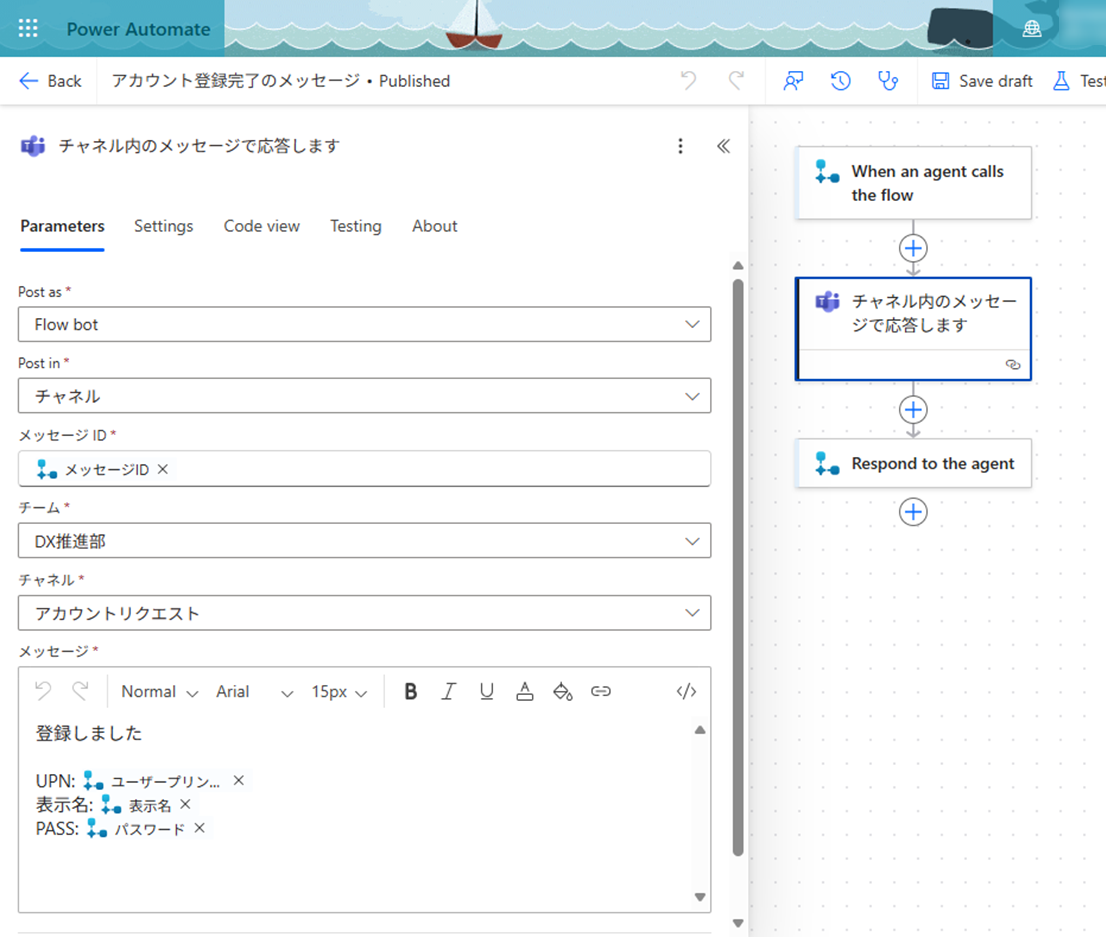Viewport: 1106px width, 937px height.
Task: Expand the チーム DX推進部 dropdown
Action: 364,541
